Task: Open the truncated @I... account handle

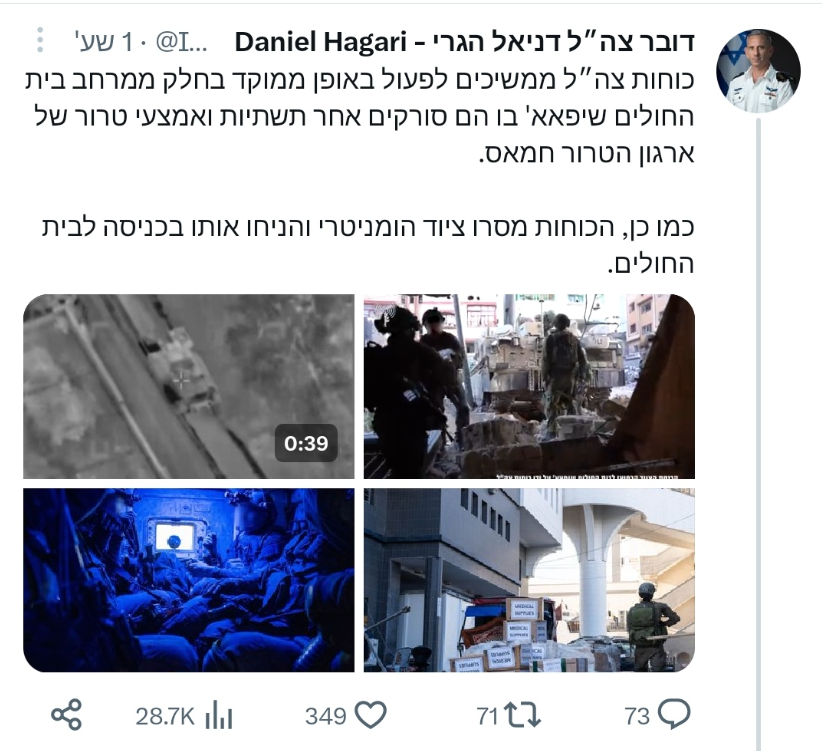Action: (181, 42)
